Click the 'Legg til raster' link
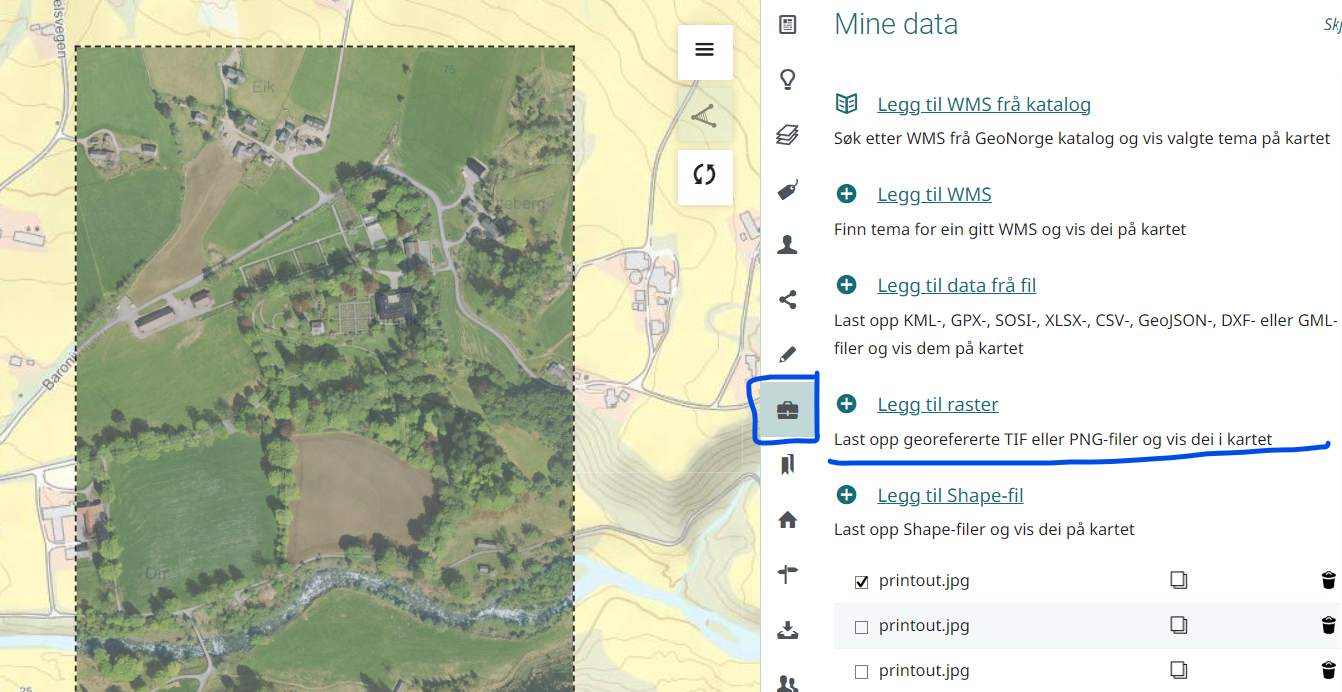Viewport: 1342px width, 692px height. [x=937, y=404]
